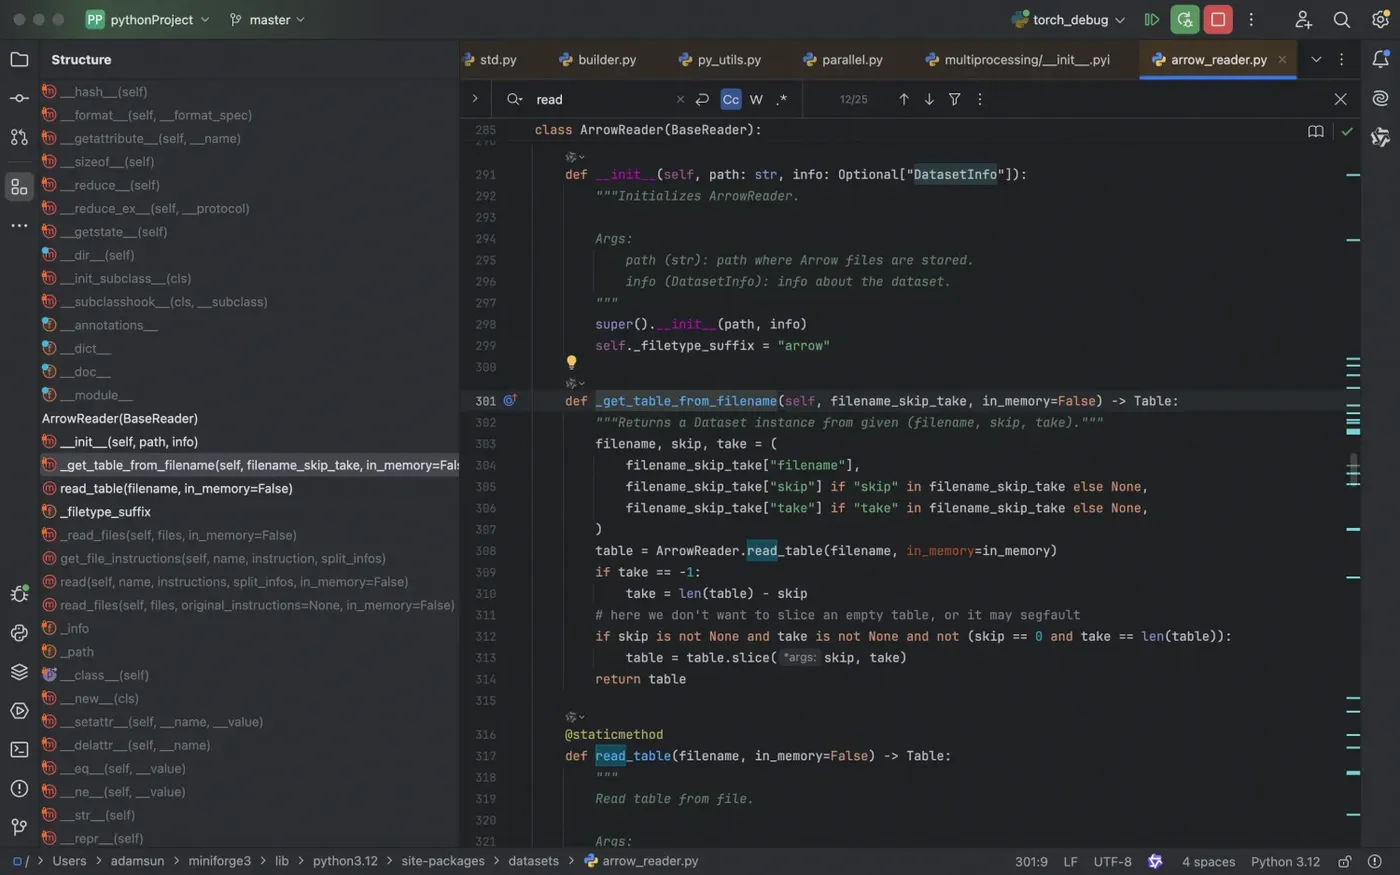This screenshot has width=1400, height=875.
Task: Toggle whole Words (W) search option
Action: 756,99
